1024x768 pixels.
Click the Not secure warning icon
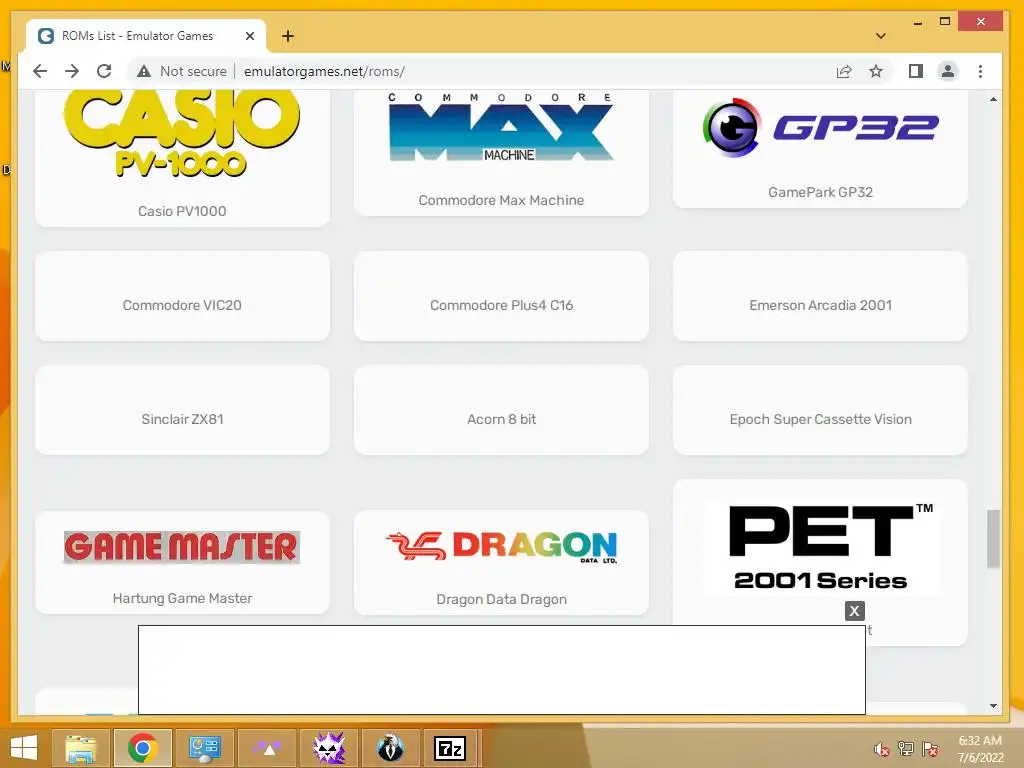144,71
